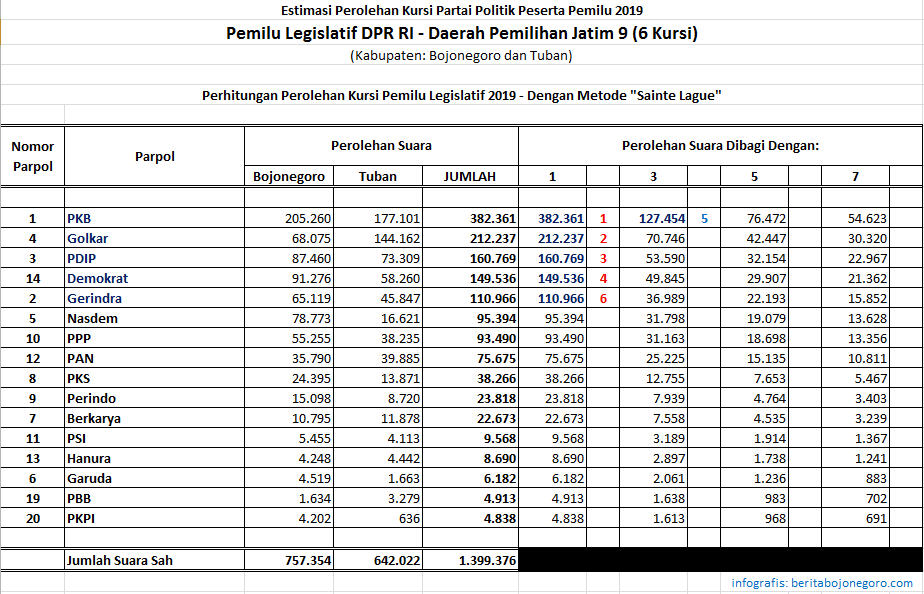Select the PKB party name cell
924x594 pixels.
(x=154, y=218)
